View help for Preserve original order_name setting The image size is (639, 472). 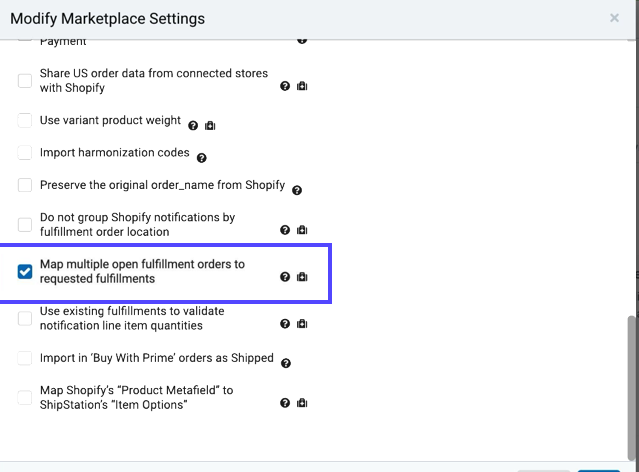click(297, 190)
